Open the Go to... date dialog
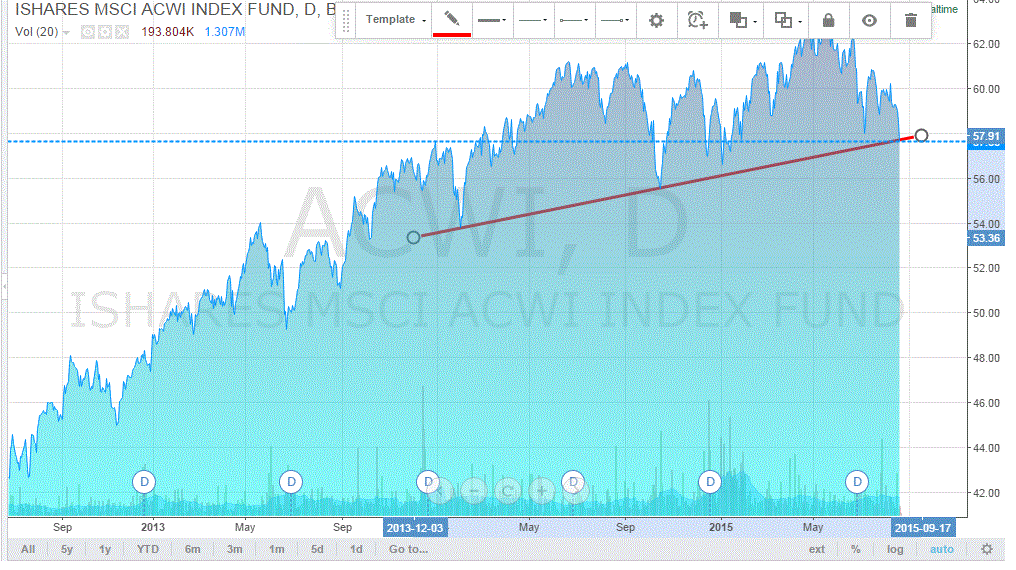 click(x=408, y=549)
